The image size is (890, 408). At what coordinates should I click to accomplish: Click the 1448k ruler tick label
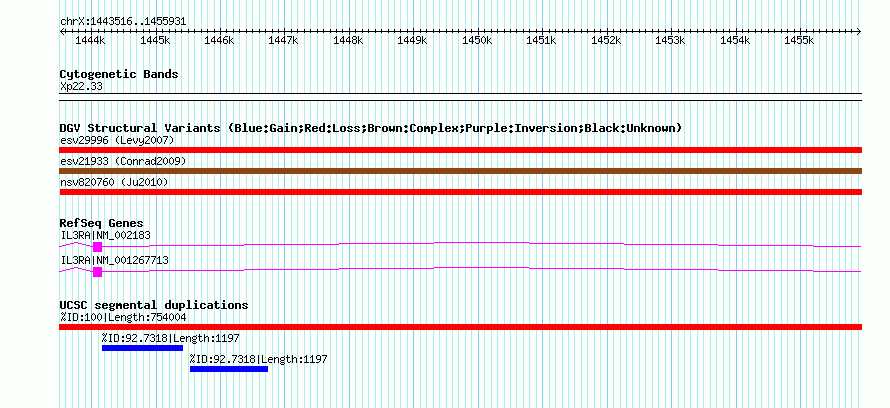[347, 41]
